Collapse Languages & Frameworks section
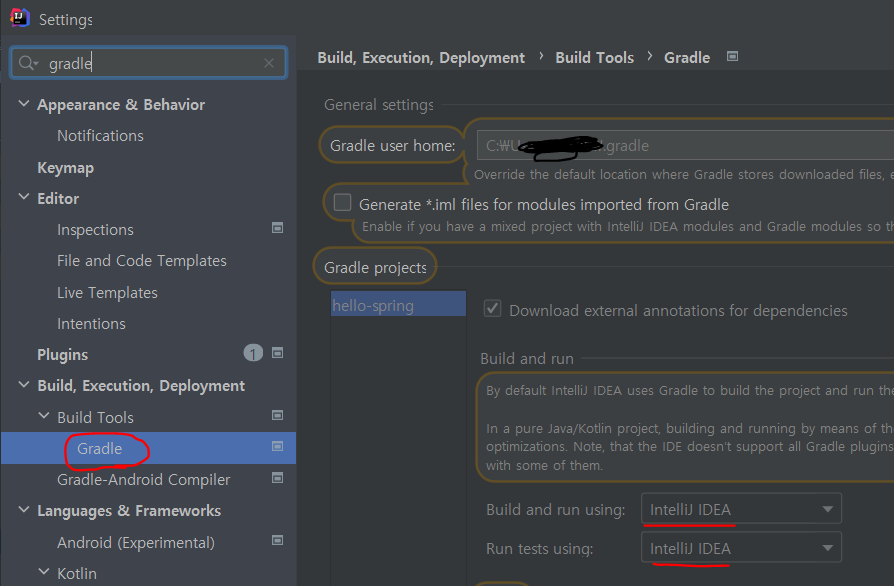The image size is (894, 586). pyautogui.click(x=24, y=510)
